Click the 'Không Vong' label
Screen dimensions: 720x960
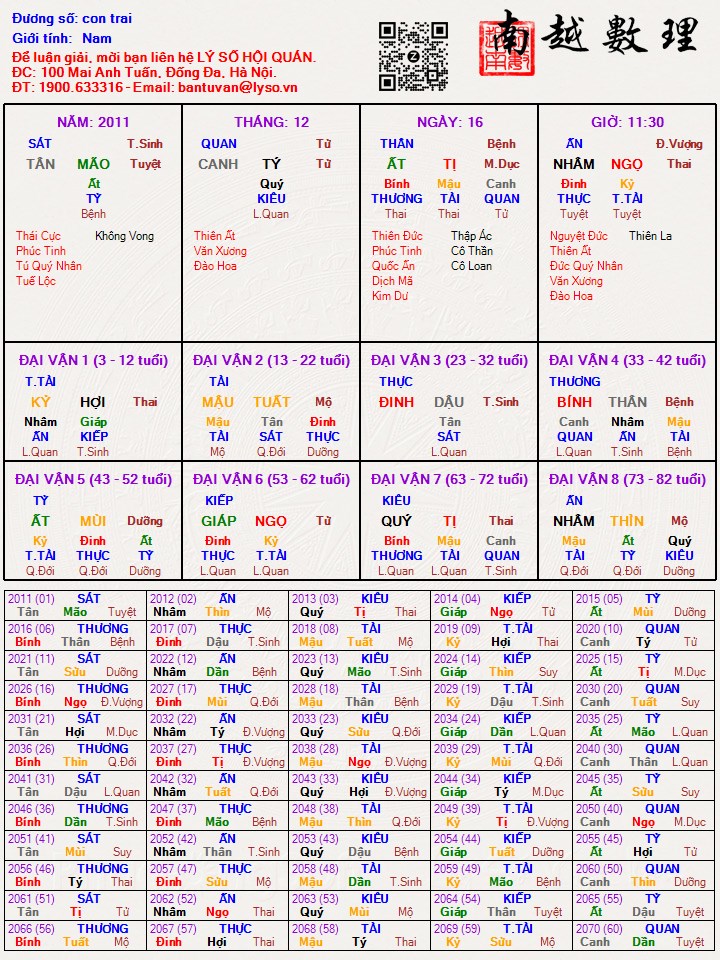coord(124,236)
